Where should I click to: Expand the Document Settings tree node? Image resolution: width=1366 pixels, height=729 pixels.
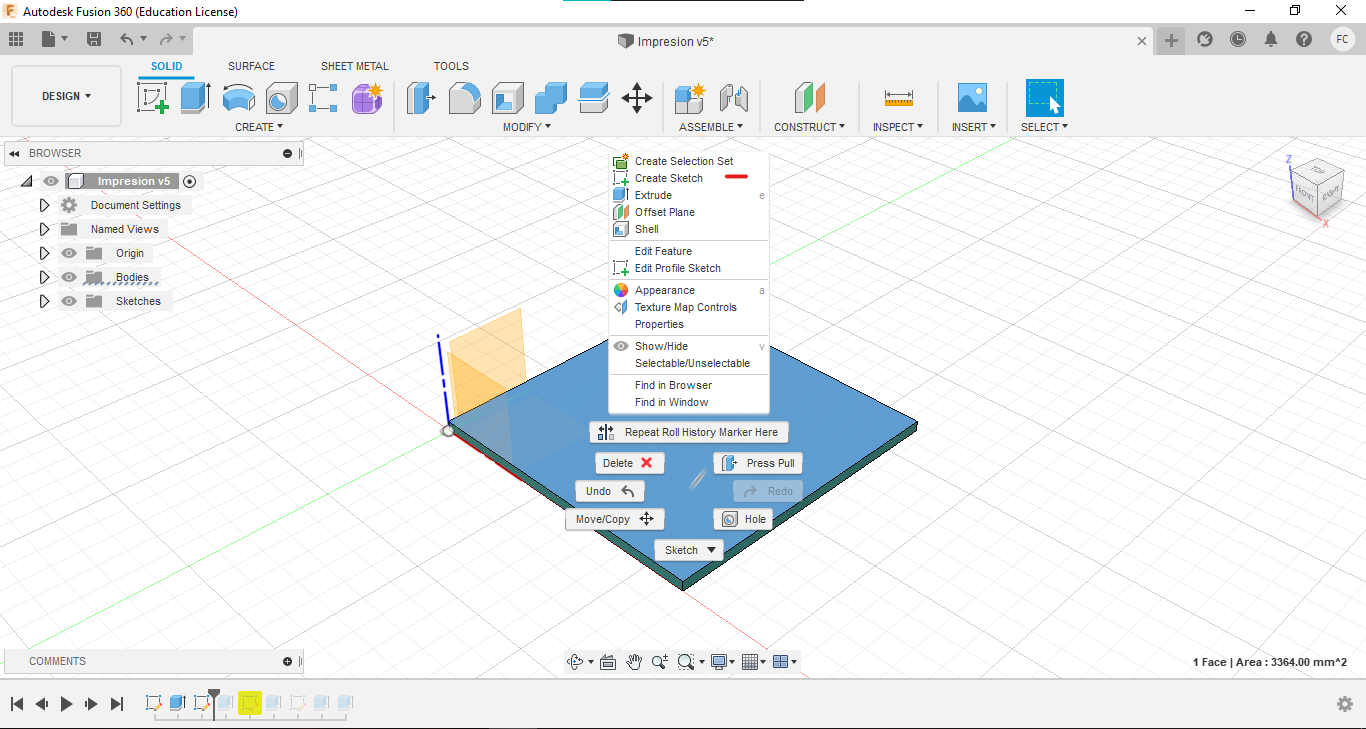[44, 205]
